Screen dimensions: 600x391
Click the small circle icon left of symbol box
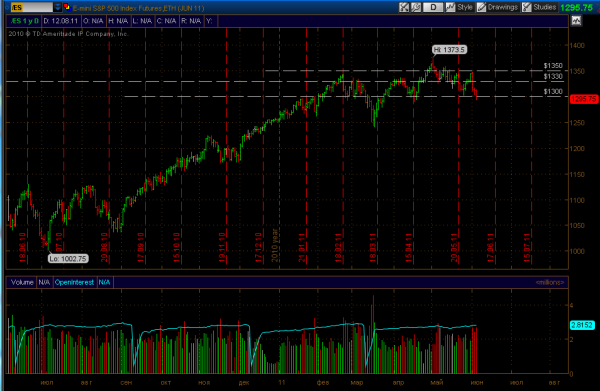pyautogui.click(x=7, y=8)
